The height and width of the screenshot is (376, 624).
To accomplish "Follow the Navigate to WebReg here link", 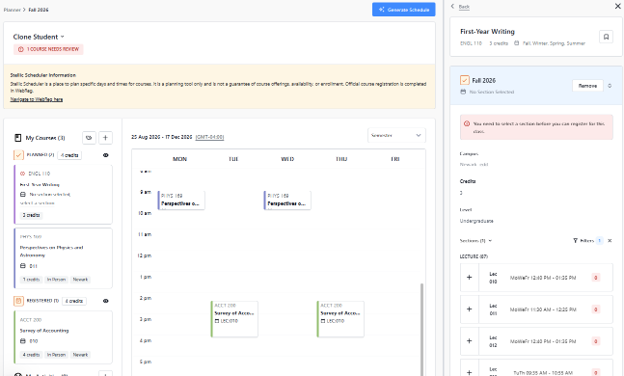I will (36, 99).
